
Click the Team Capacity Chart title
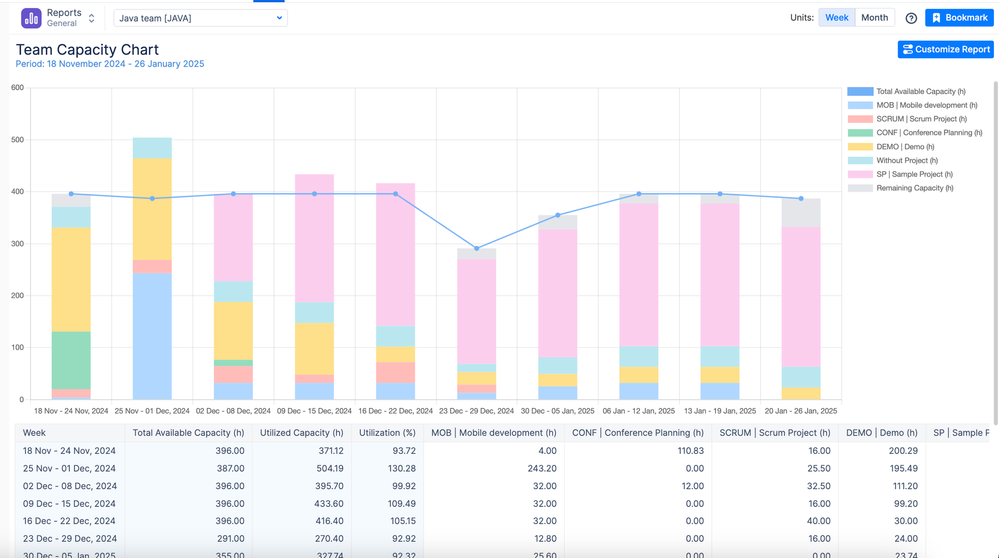87,50
